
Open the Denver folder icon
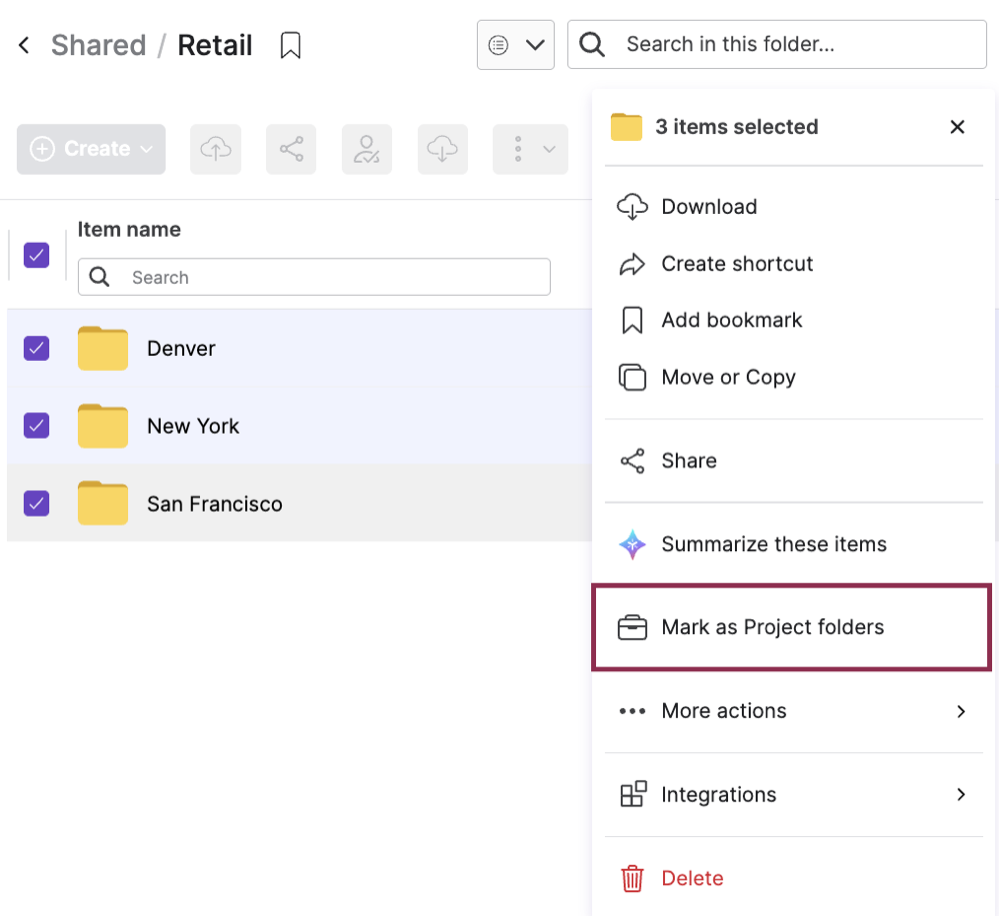click(102, 349)
